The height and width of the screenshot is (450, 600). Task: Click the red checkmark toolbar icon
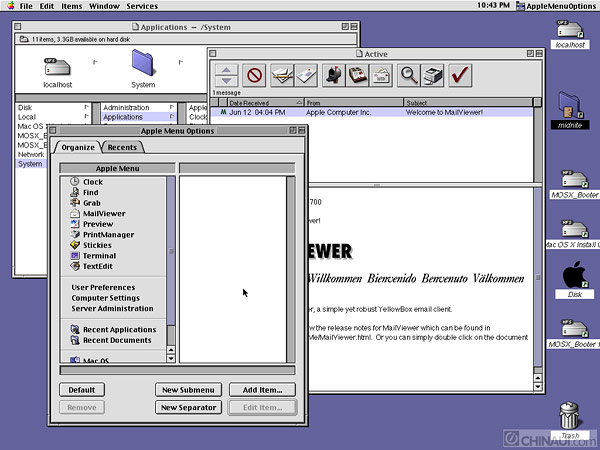[x=460, y=74]
